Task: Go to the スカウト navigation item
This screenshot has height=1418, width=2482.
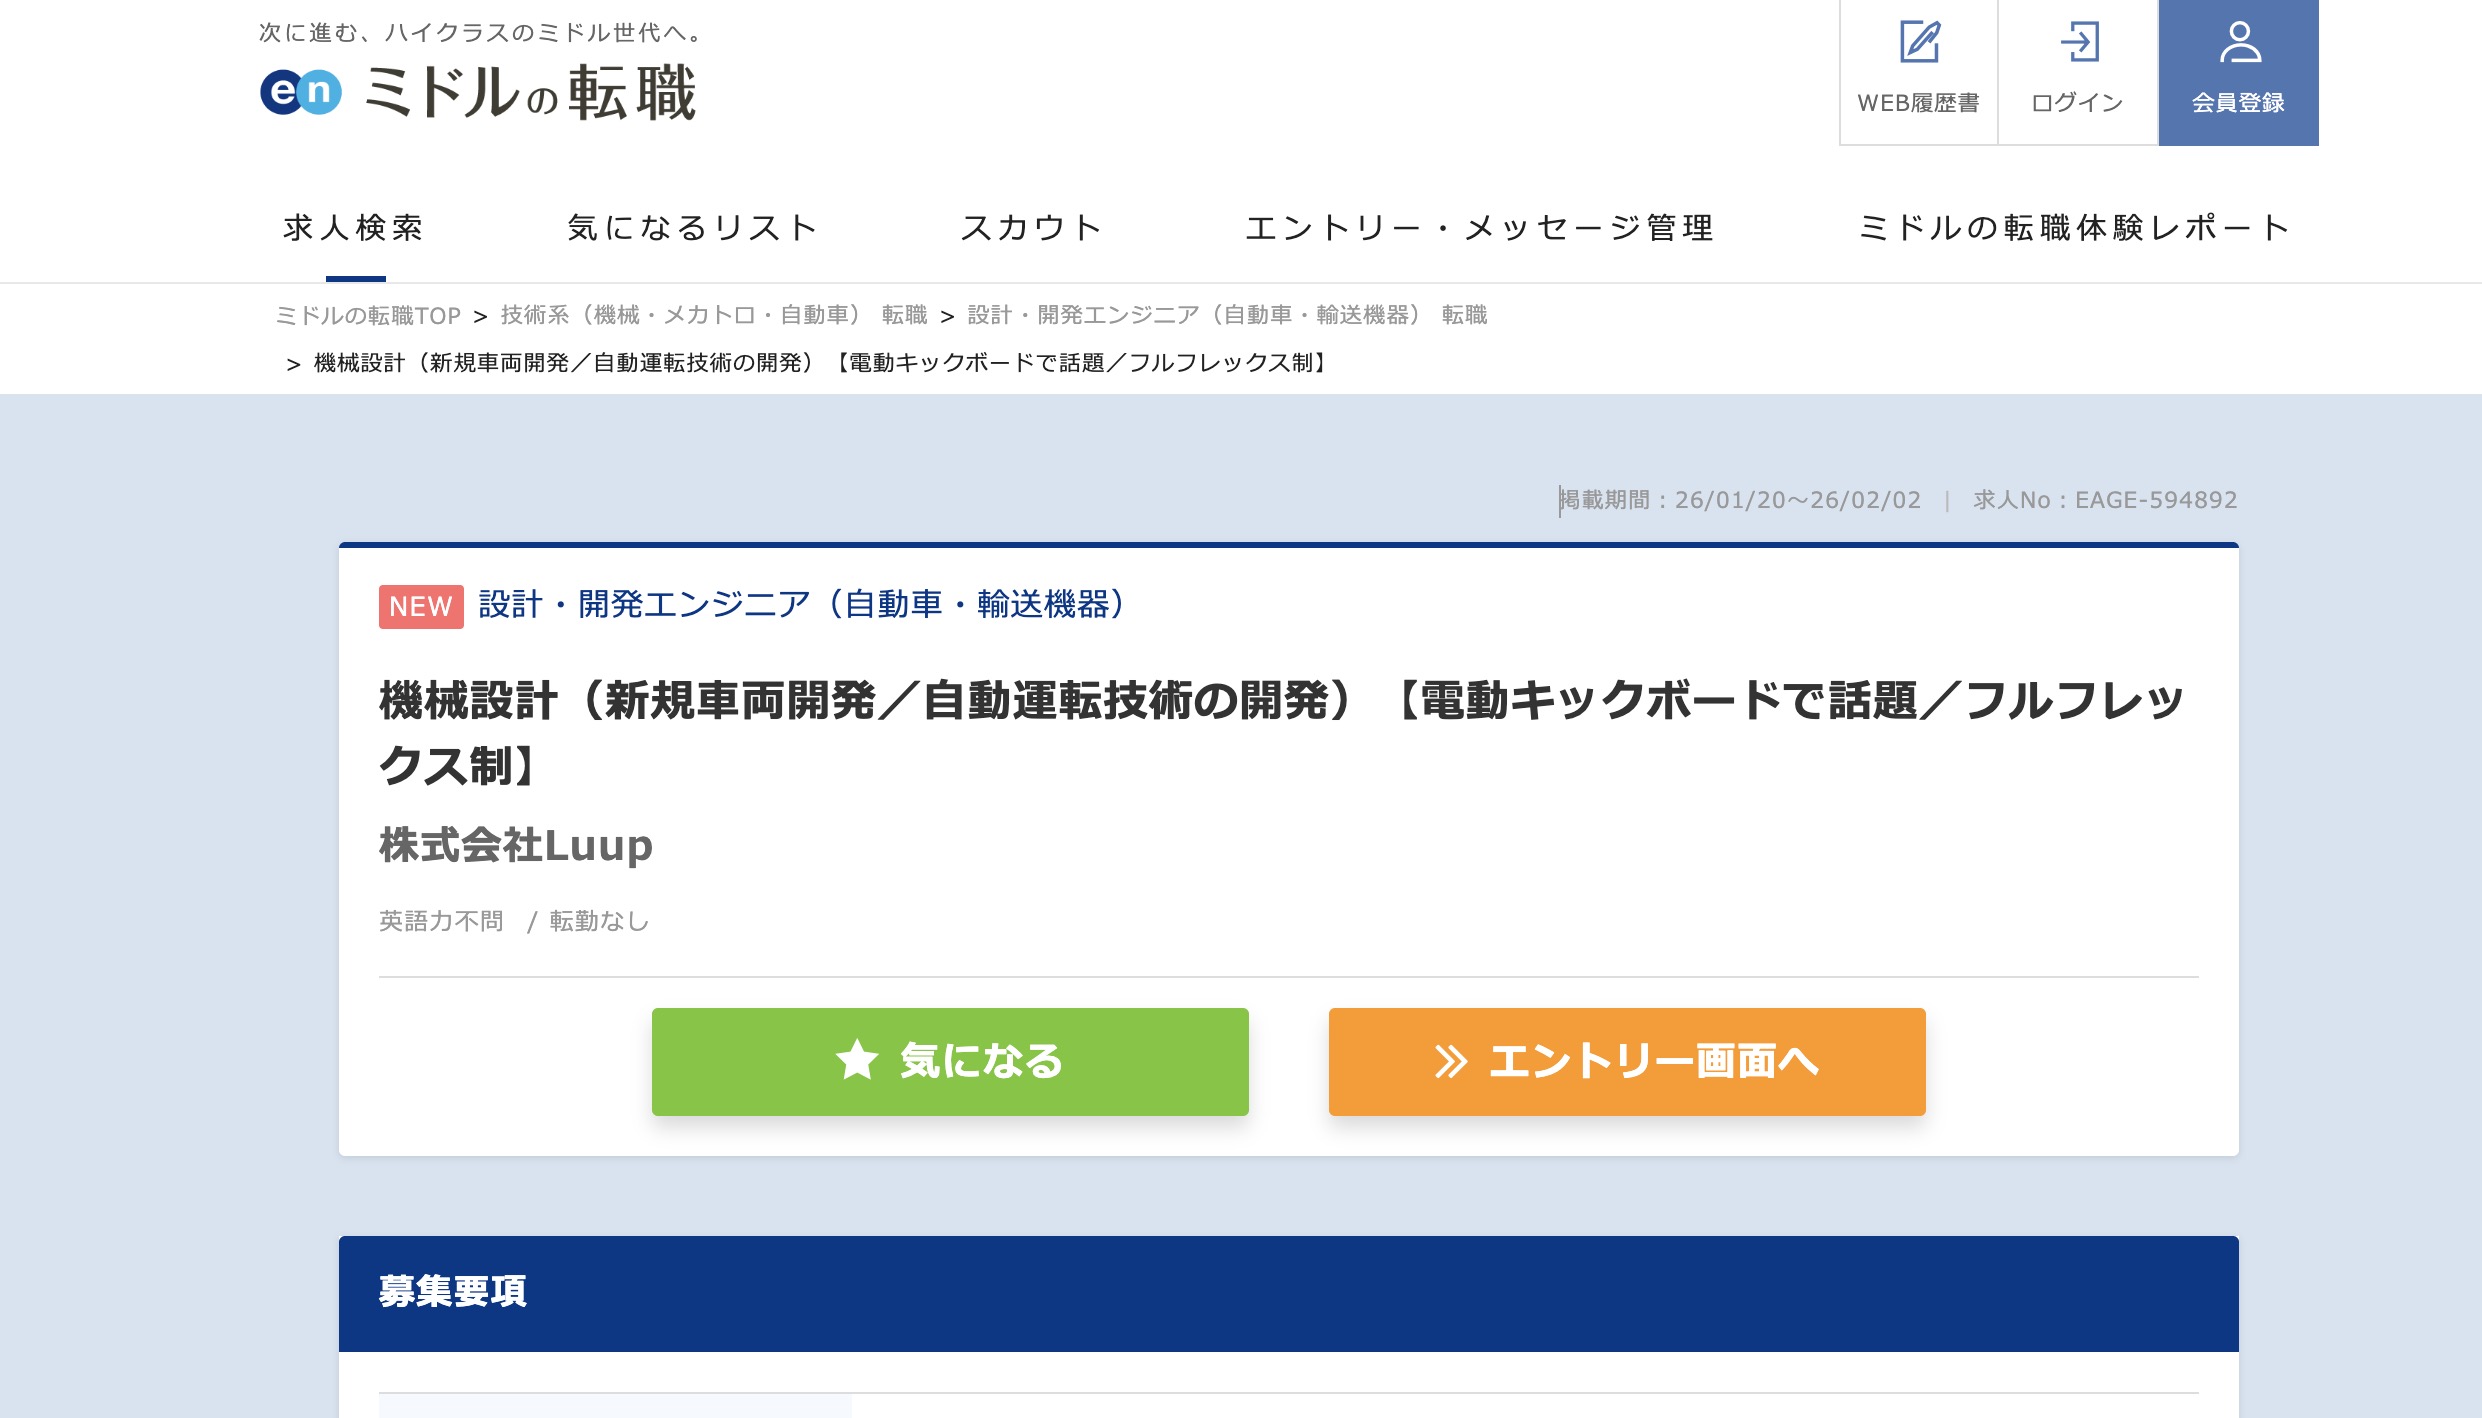Action: (x=1031, y=228)
